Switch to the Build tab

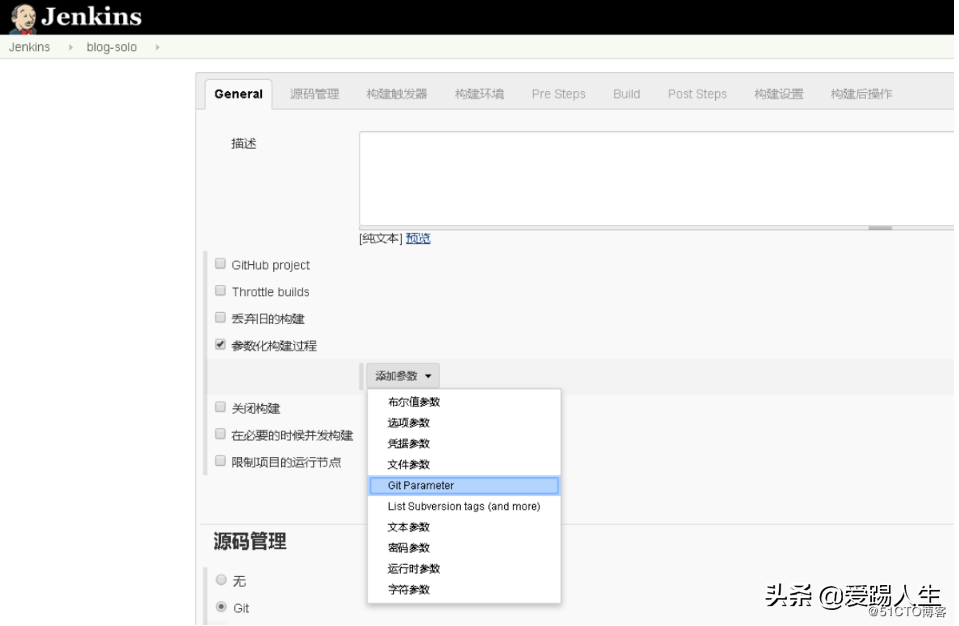627,94
